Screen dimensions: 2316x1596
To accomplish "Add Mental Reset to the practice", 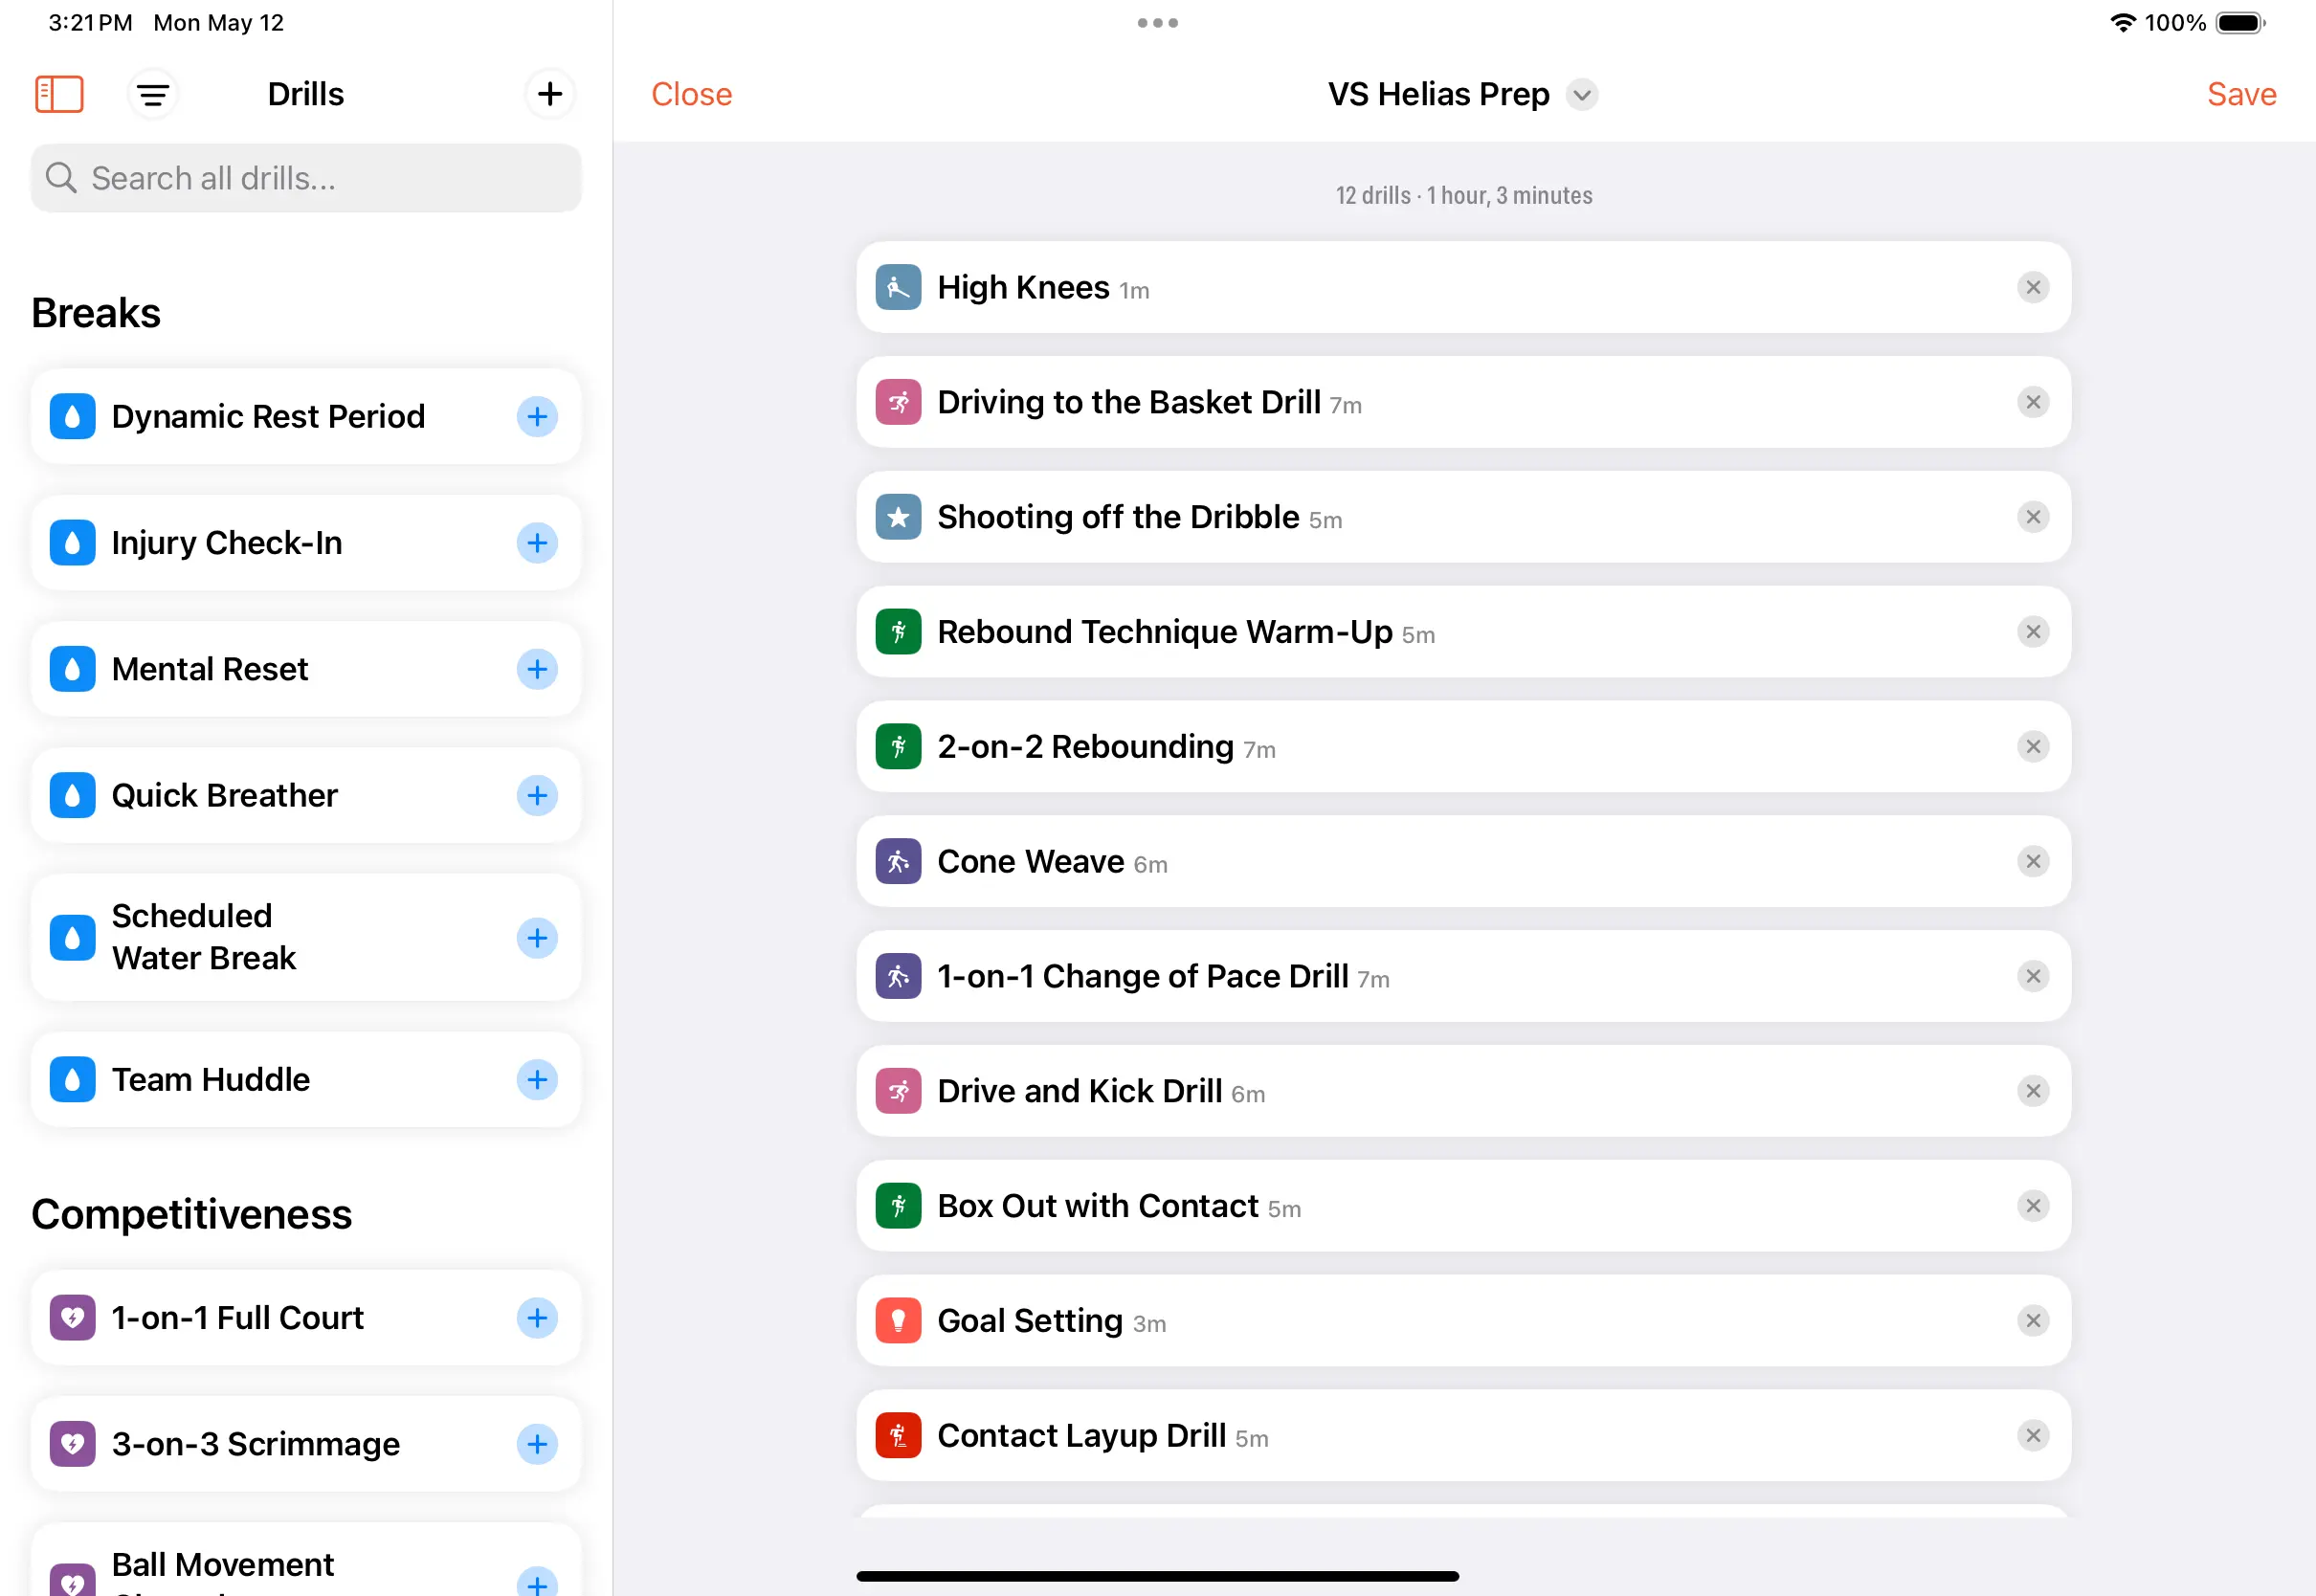I will [x=537, y=669].
